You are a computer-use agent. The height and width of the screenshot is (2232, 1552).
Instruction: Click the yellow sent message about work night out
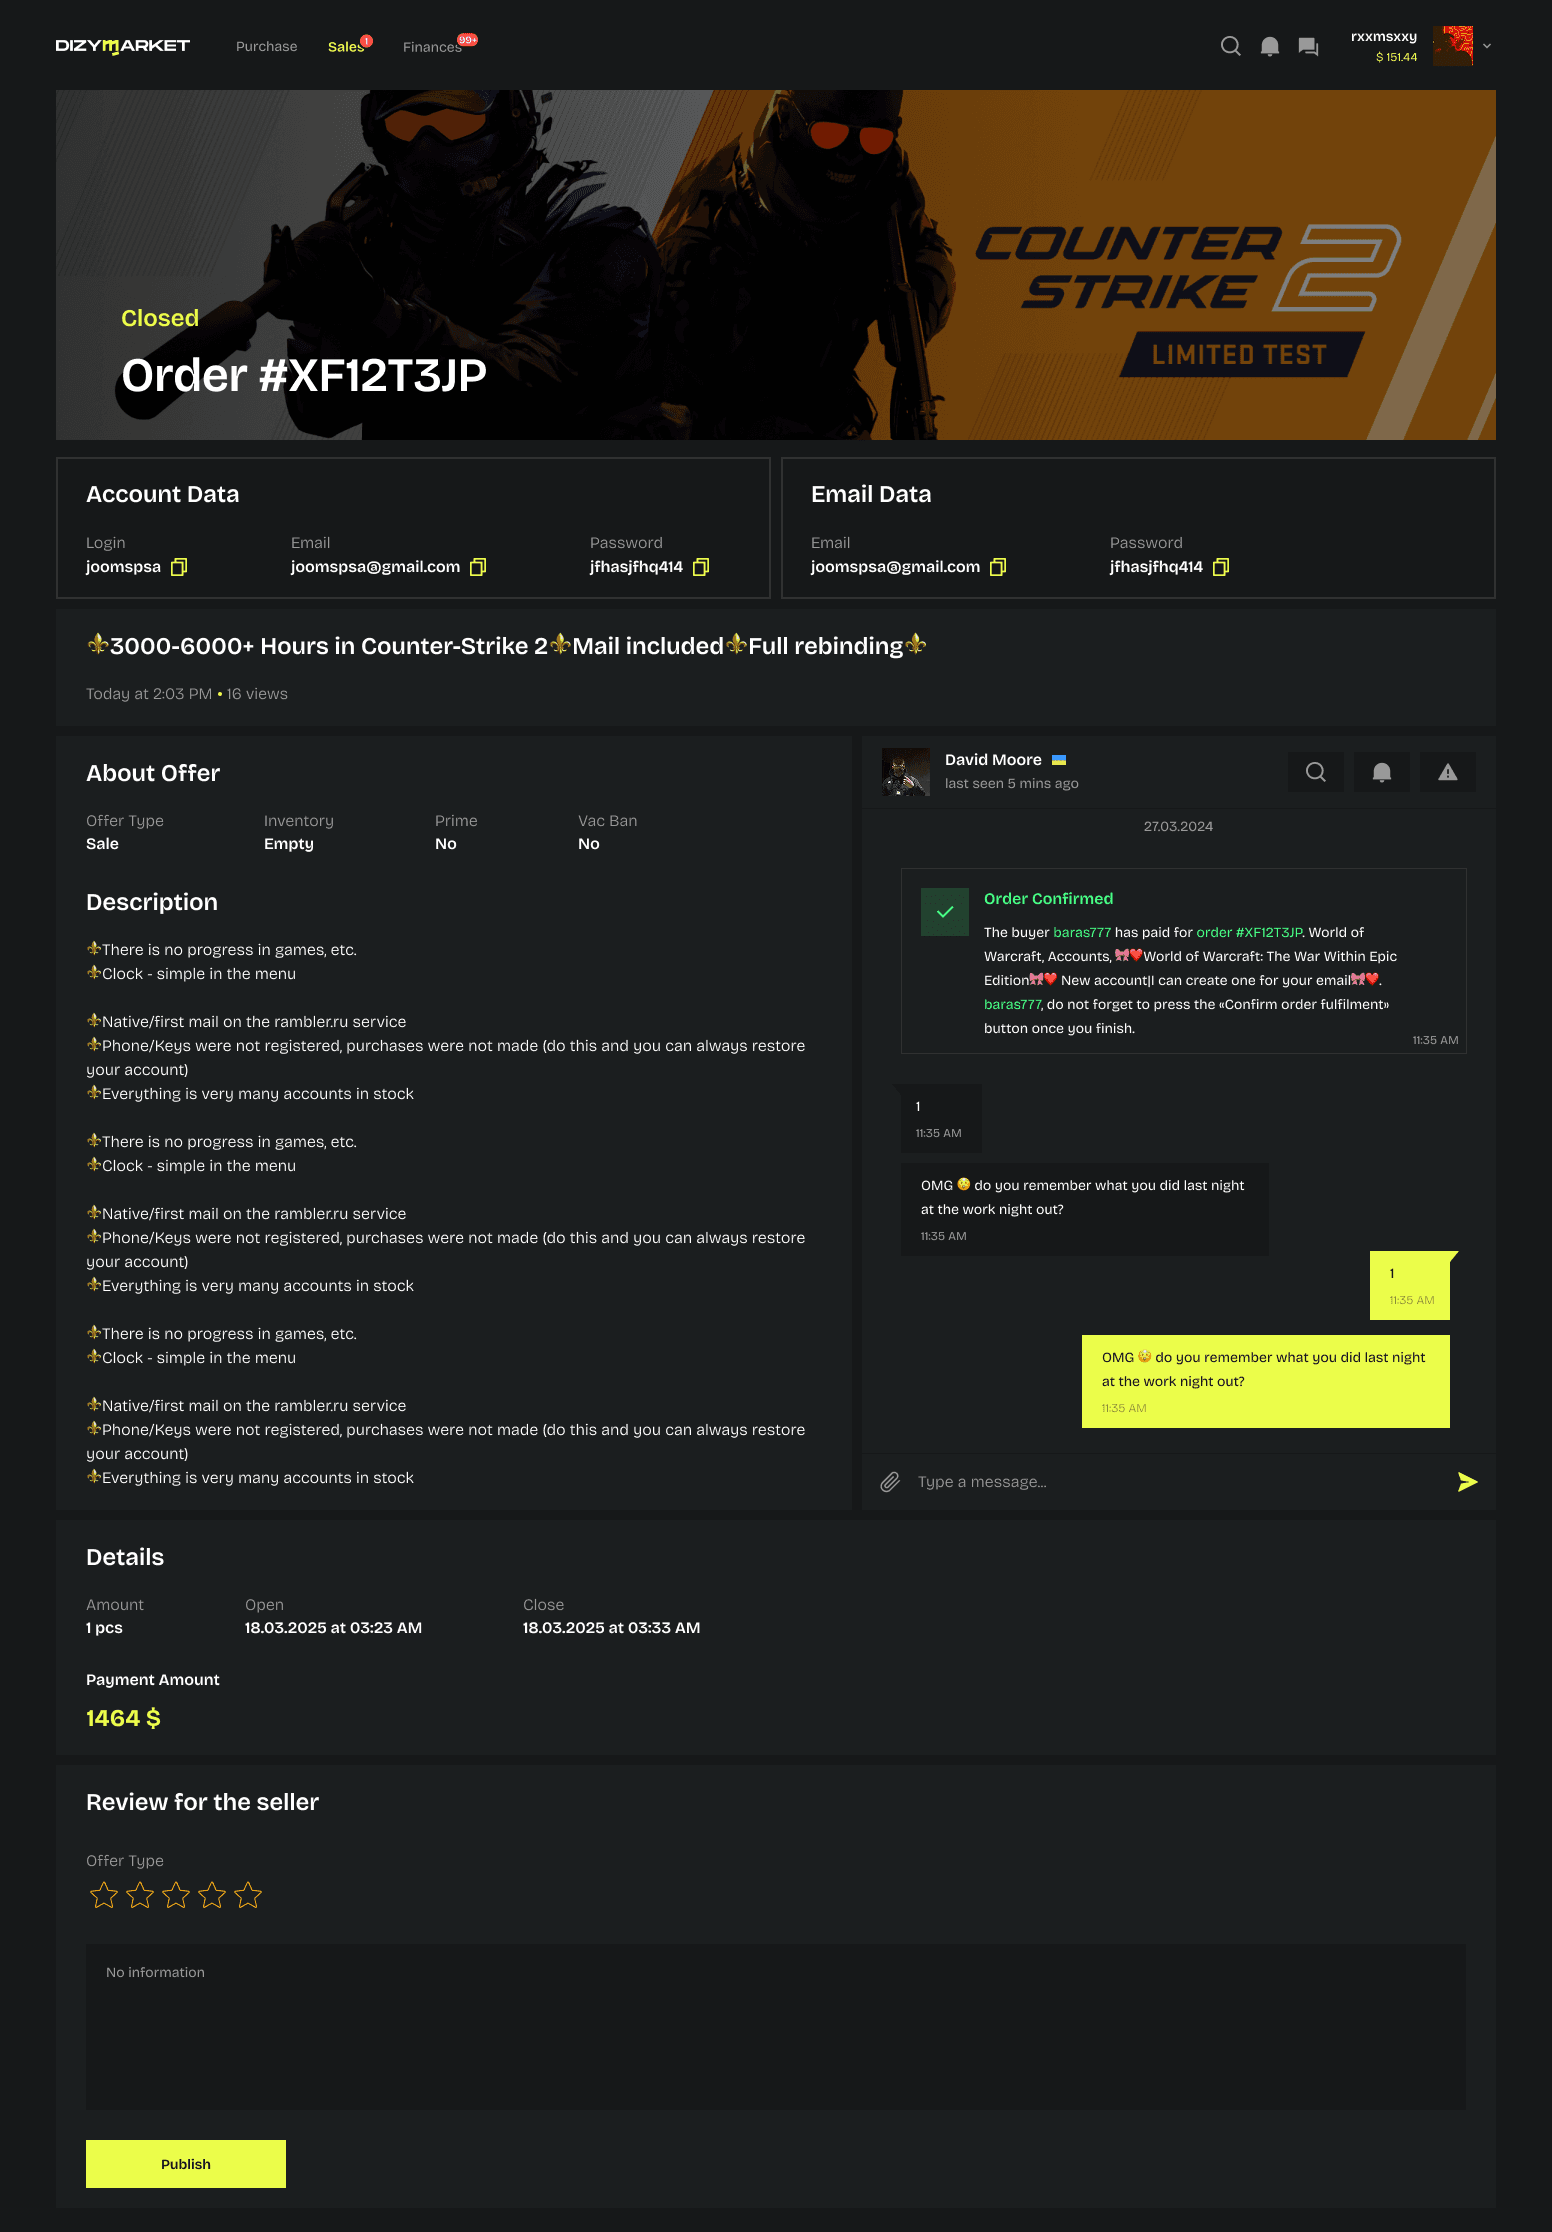point(1266,1381)
